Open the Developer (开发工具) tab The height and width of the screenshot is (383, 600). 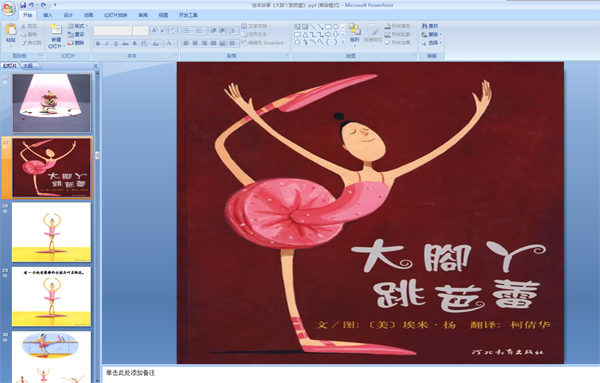click(188, 15)
